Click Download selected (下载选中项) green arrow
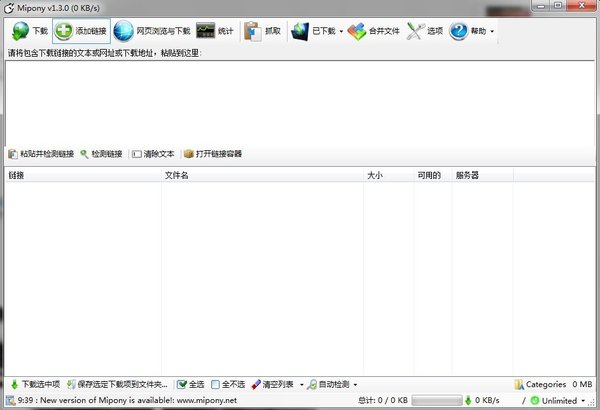This screenshot has width=600, height=410. 15,384
